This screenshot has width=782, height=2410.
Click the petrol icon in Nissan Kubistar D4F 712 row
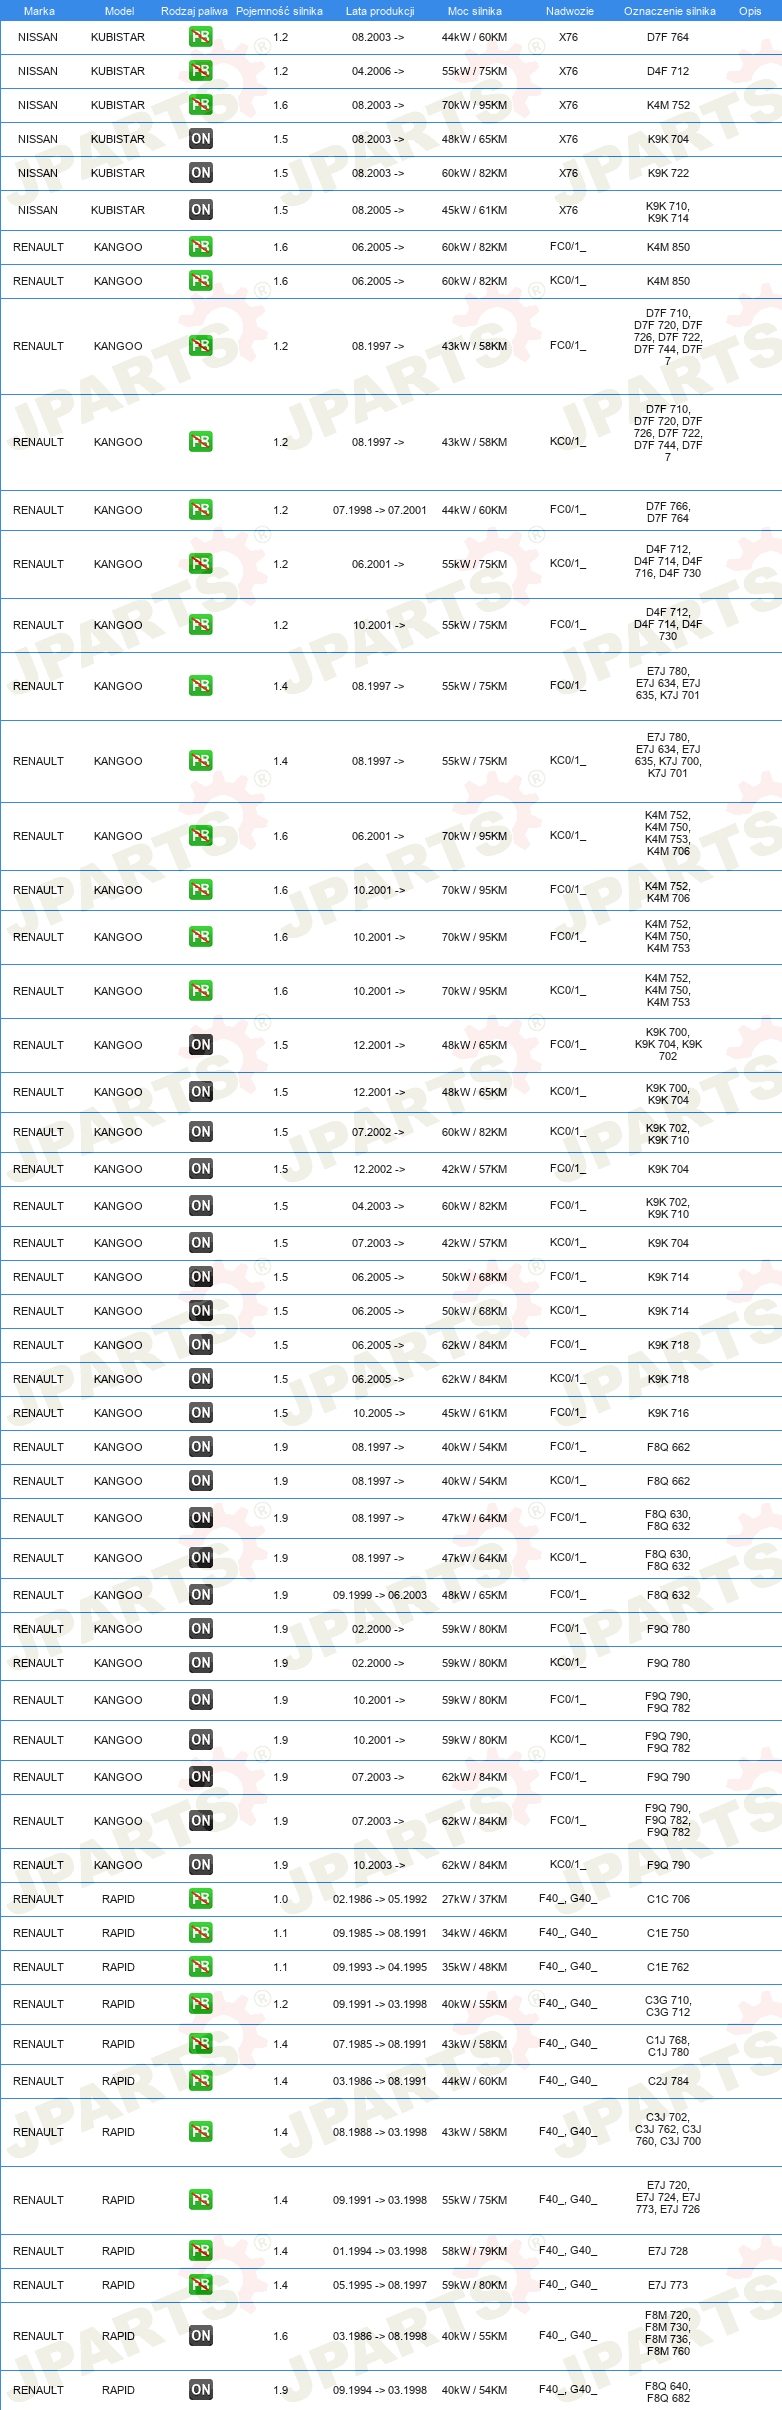(201, 71)
